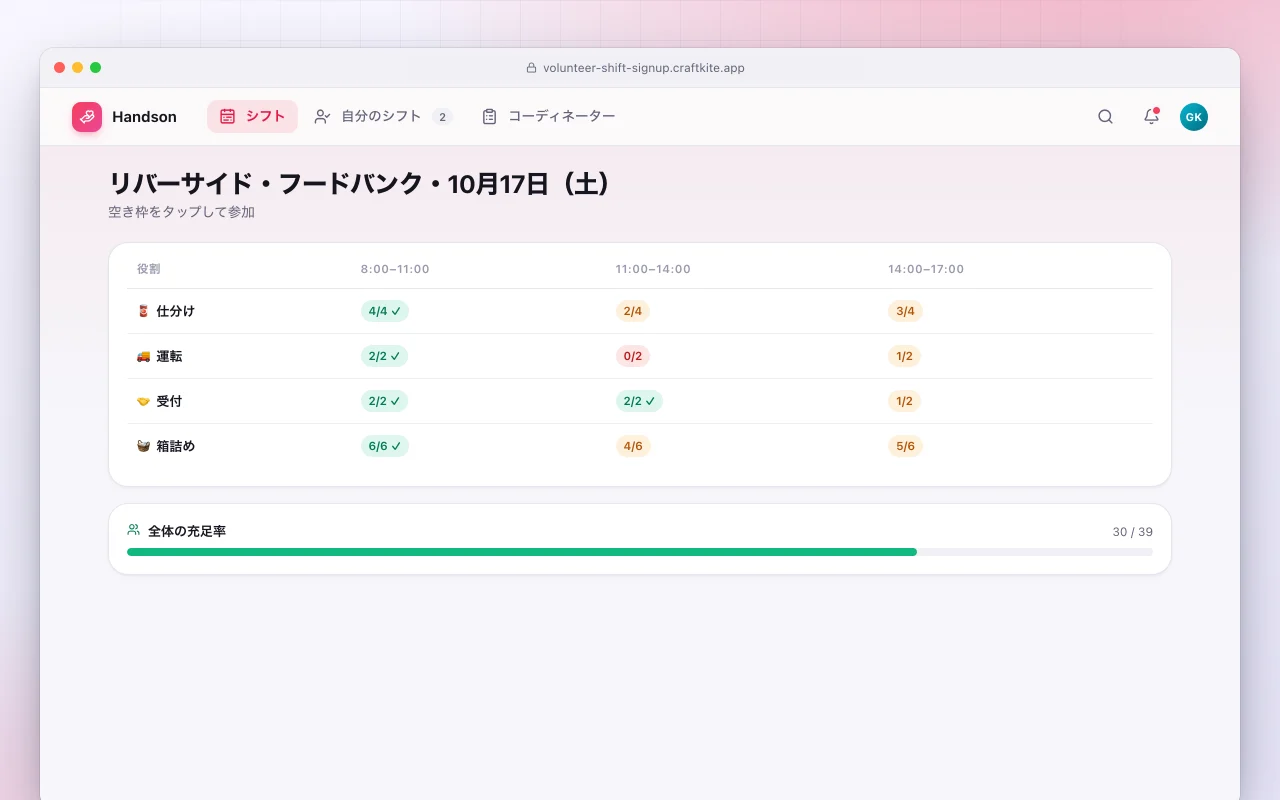Select 受付 8:00–11:00 slot showing 2/2
The image size is (1280, 800).
pyautogui.click(x=385, y=401)
